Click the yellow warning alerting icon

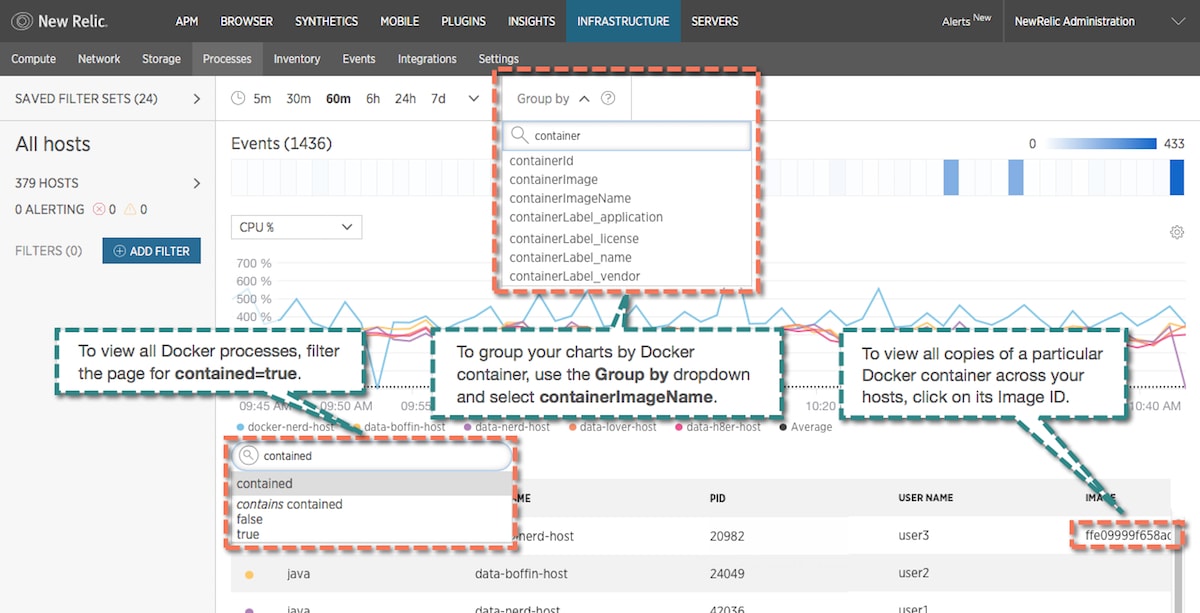point(130,209)
